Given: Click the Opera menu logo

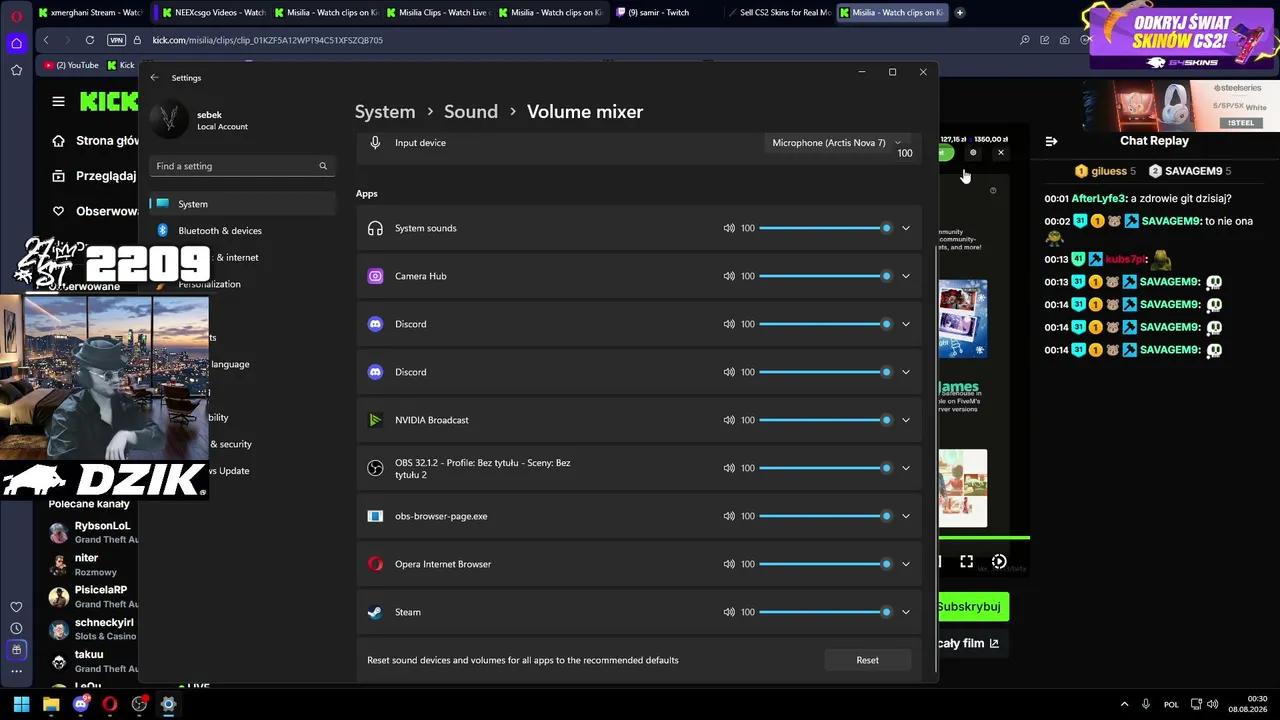Looking at the screenshot, I should click(16, 16).
